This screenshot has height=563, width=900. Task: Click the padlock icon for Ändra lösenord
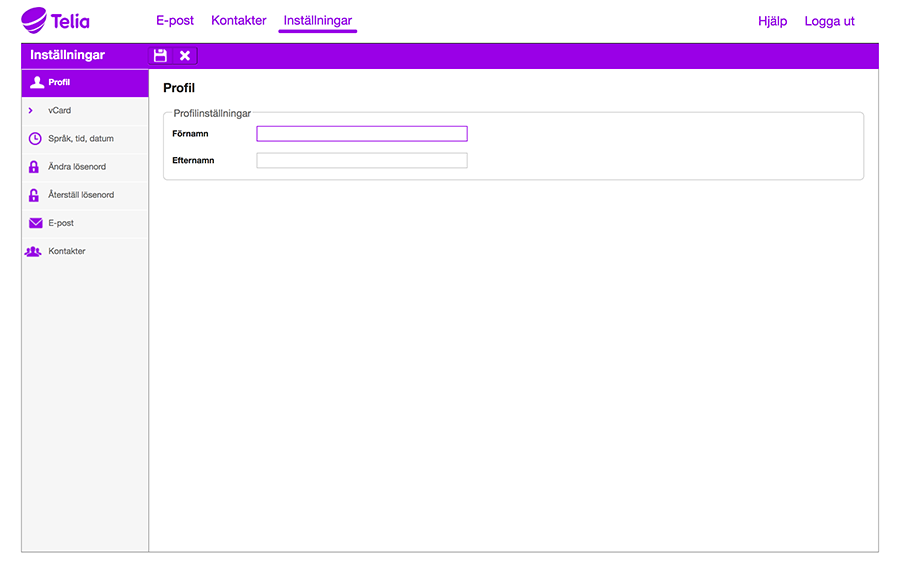click(x=34, y=167)
